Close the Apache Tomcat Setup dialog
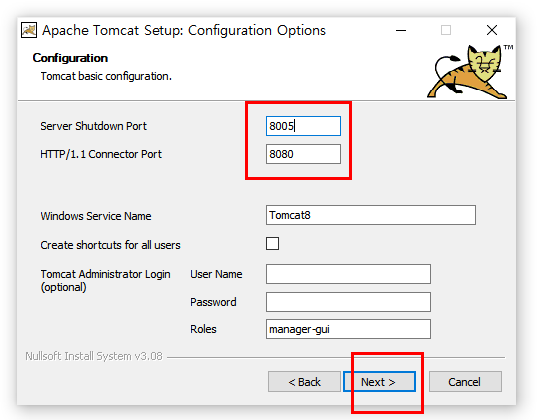The image size is (538, 420). point(492,30)
